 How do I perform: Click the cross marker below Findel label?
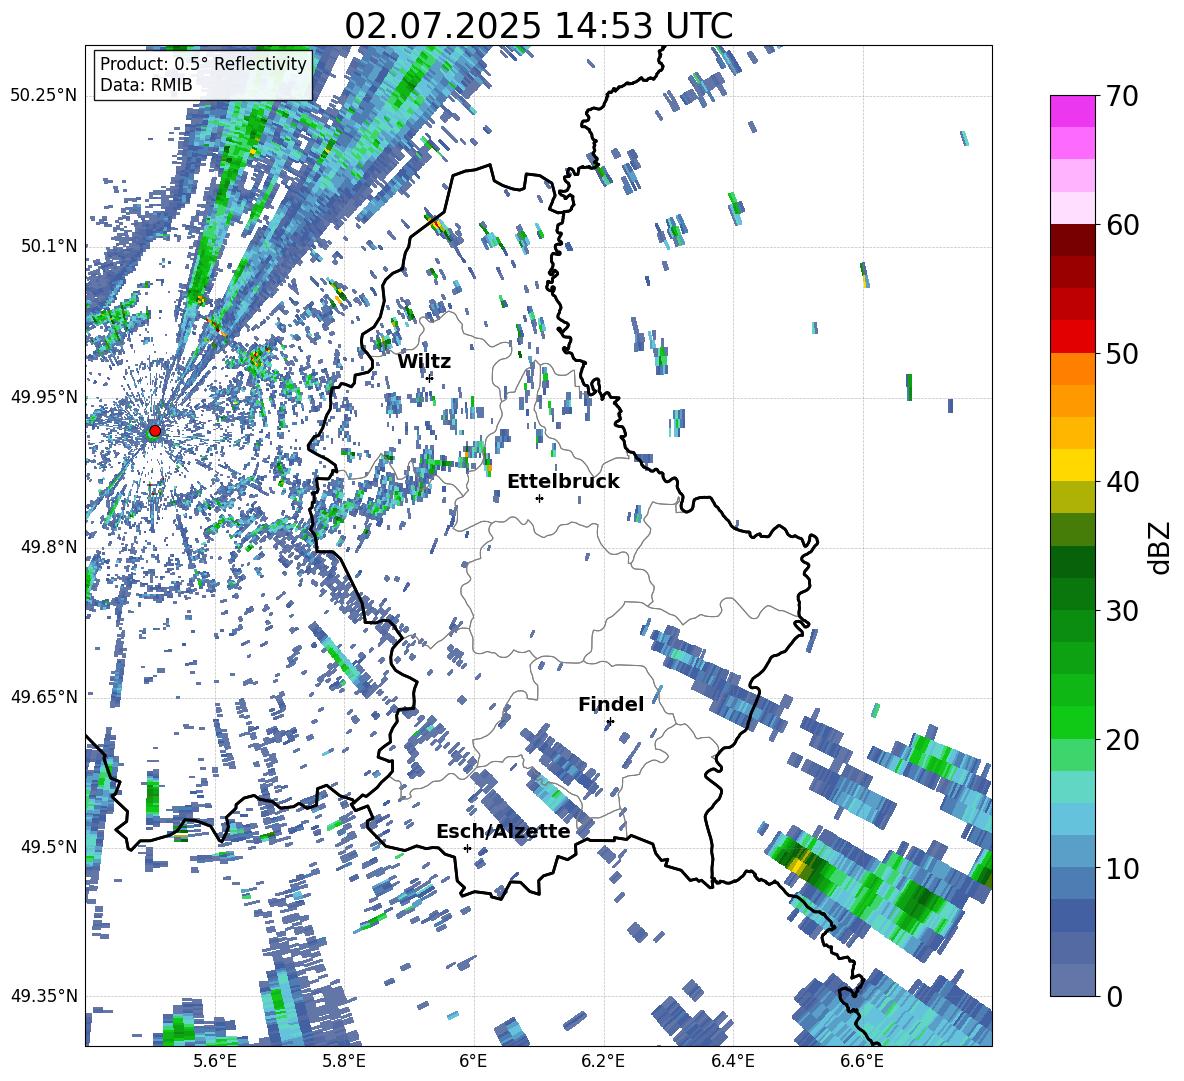(610, 722)
